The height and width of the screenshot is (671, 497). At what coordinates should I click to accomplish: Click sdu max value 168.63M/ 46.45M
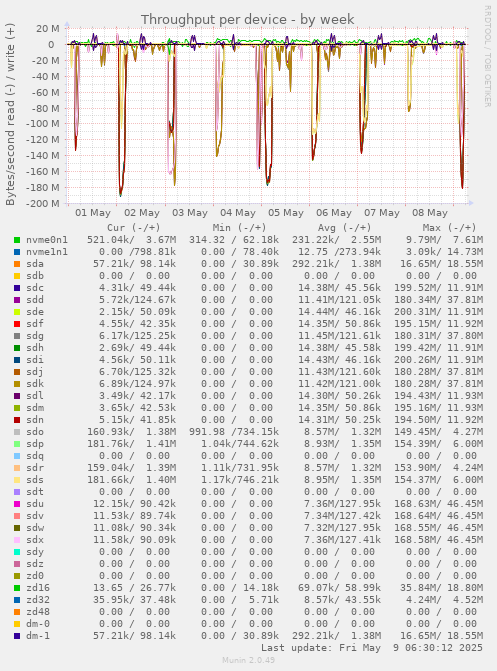pyautogui.click(x=438, y=504)
